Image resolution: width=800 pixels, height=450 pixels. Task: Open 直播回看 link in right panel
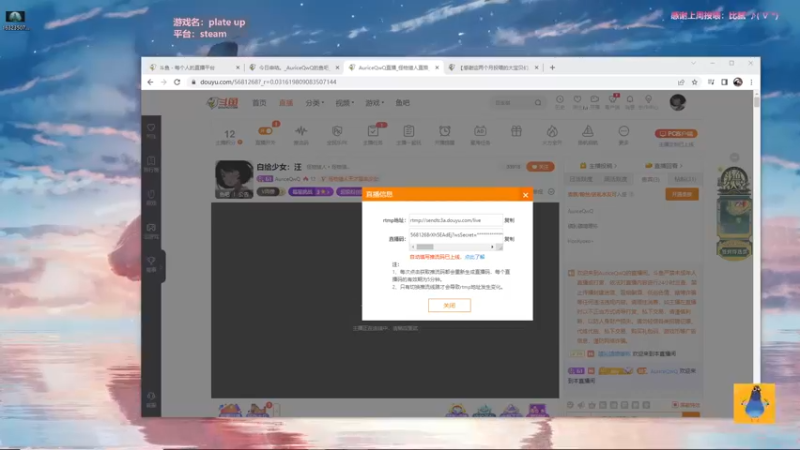(664, 166)
